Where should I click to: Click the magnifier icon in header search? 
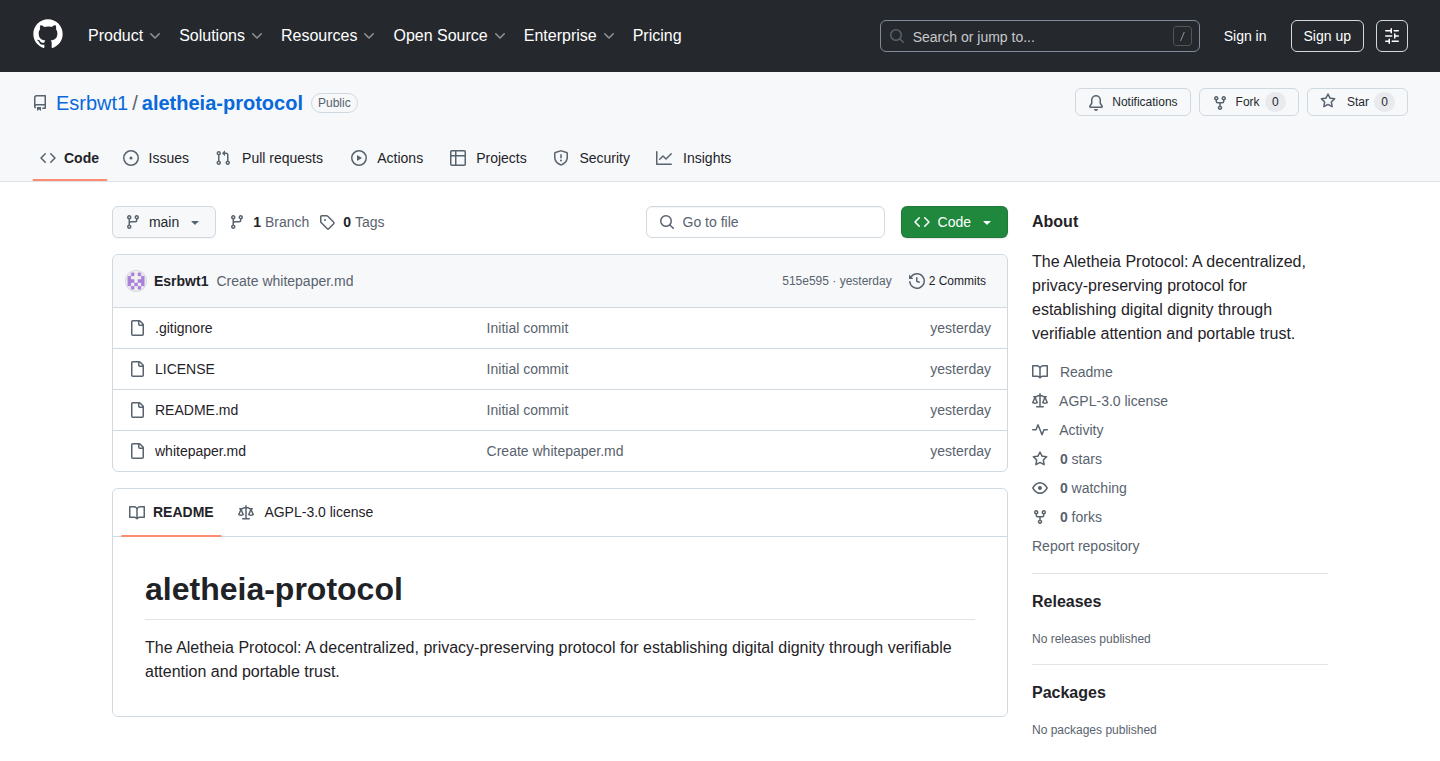(897, 37)
